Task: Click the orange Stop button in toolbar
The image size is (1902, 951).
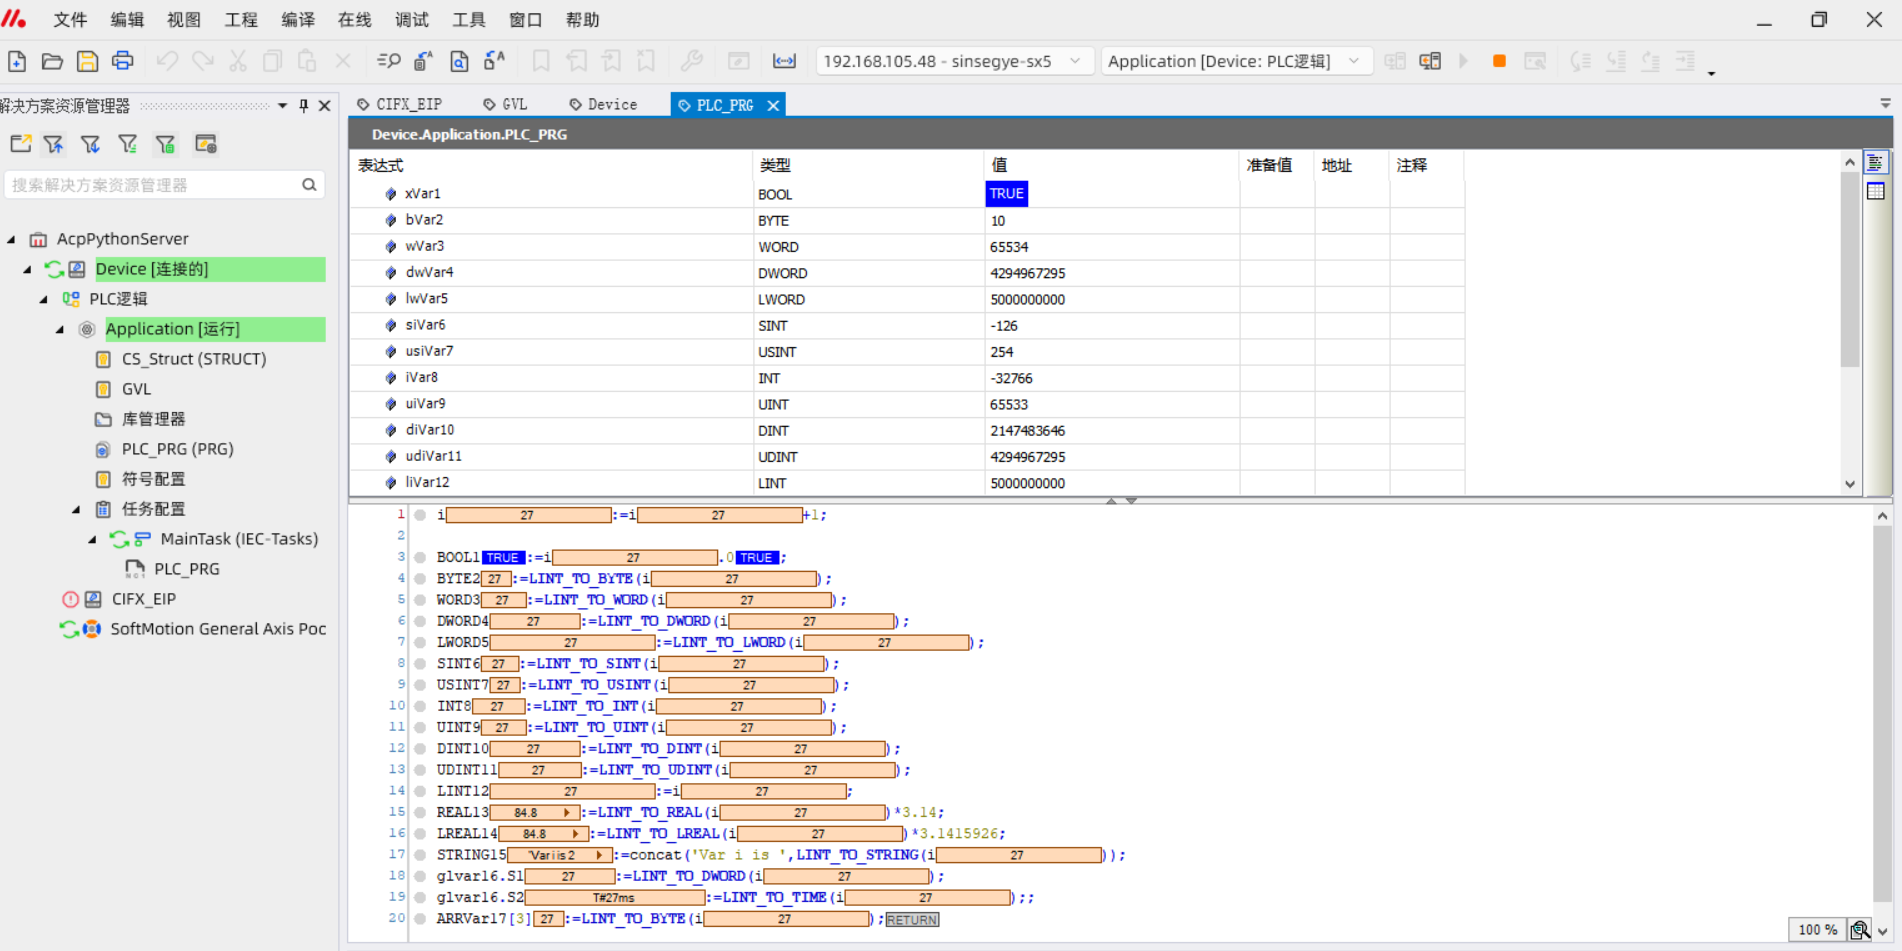Action: (x=1498, y=61)
